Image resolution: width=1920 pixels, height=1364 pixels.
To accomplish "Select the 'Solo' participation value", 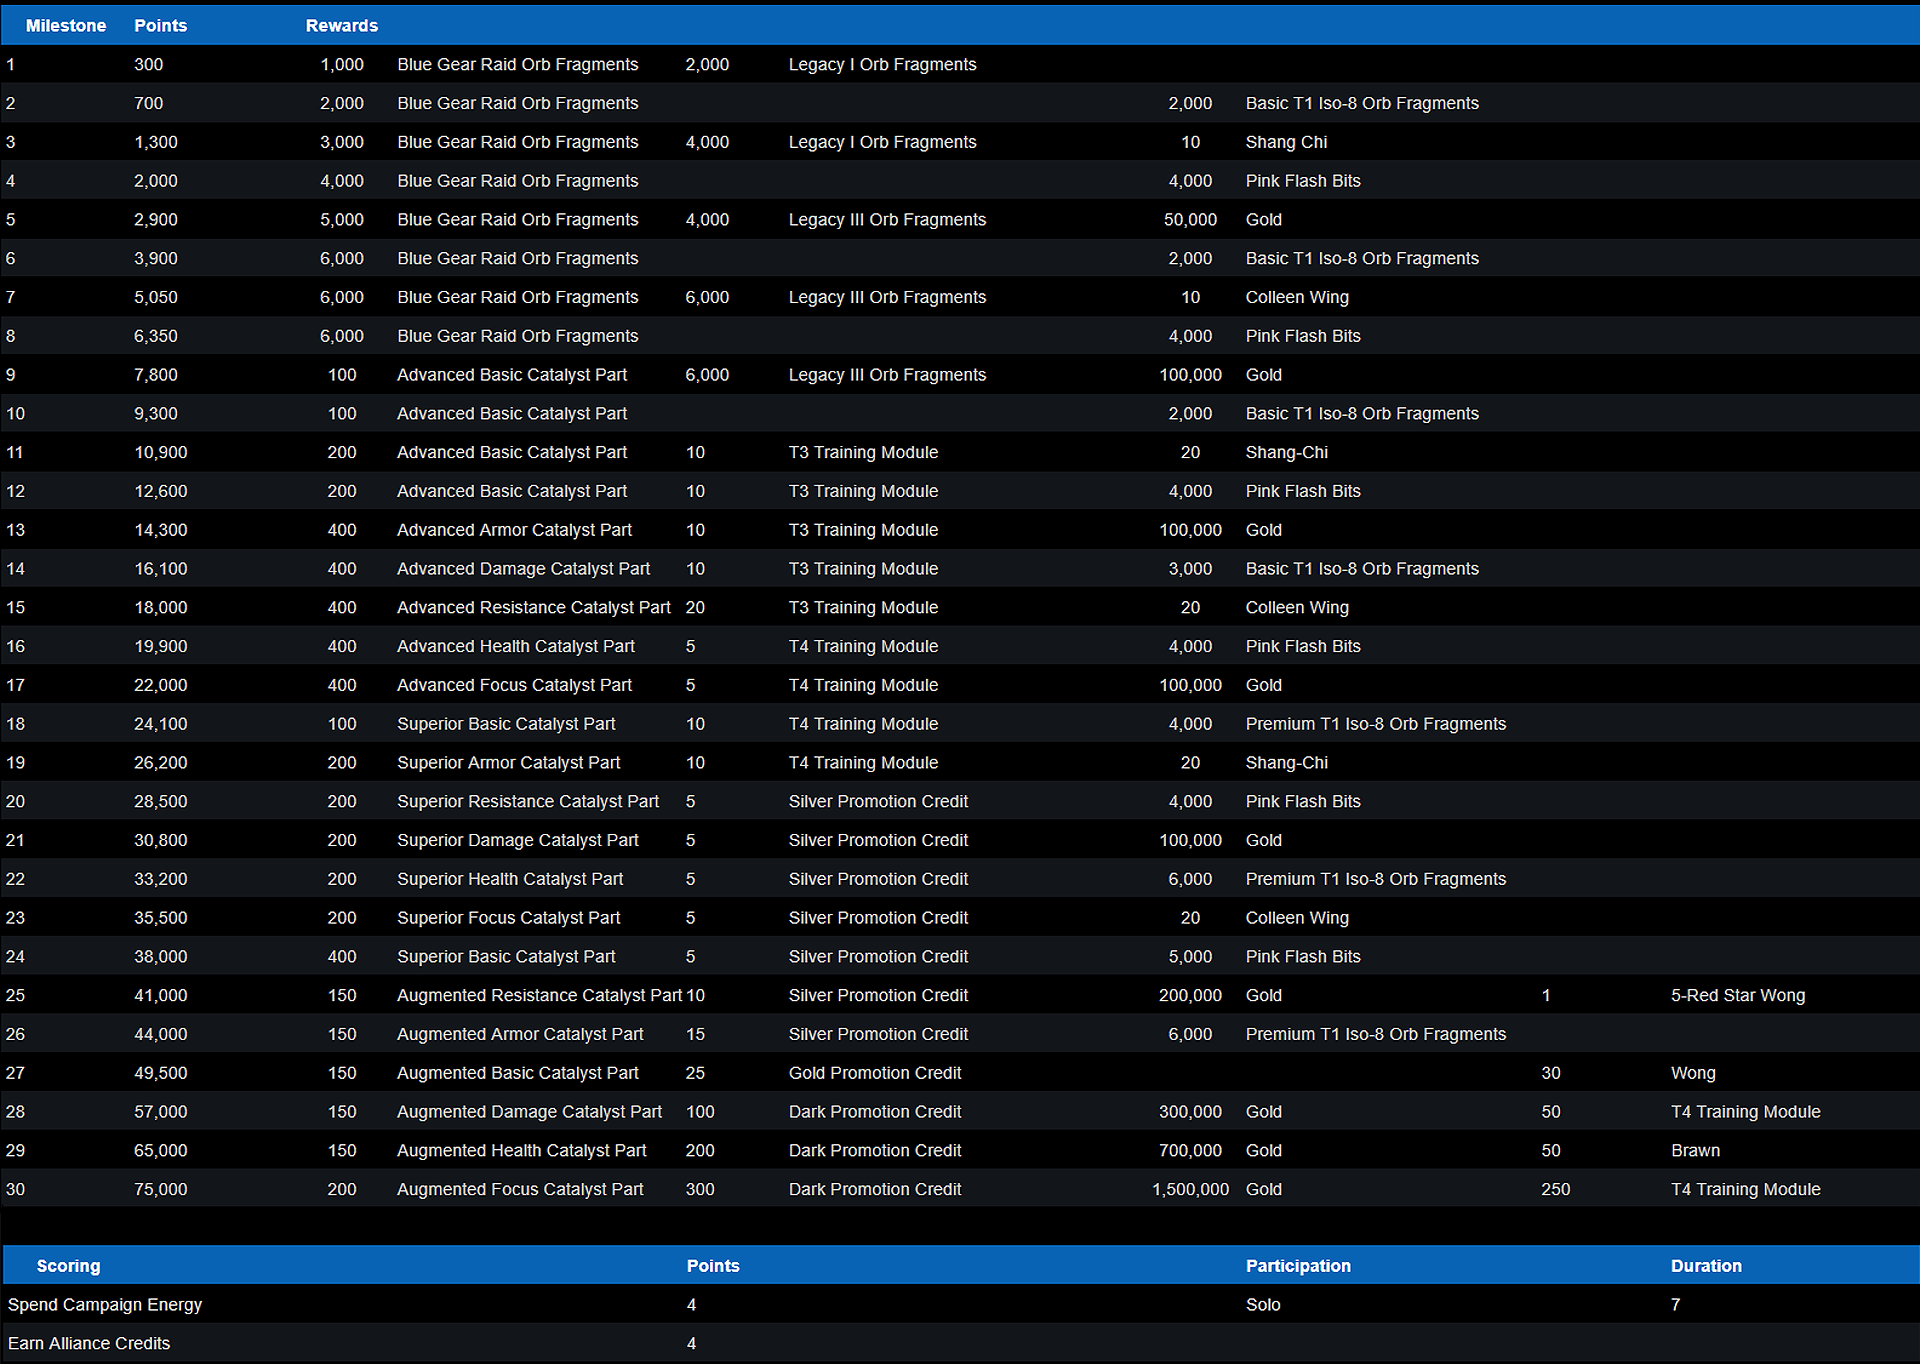I will pyautogui.click(x=1263, y=1305).
